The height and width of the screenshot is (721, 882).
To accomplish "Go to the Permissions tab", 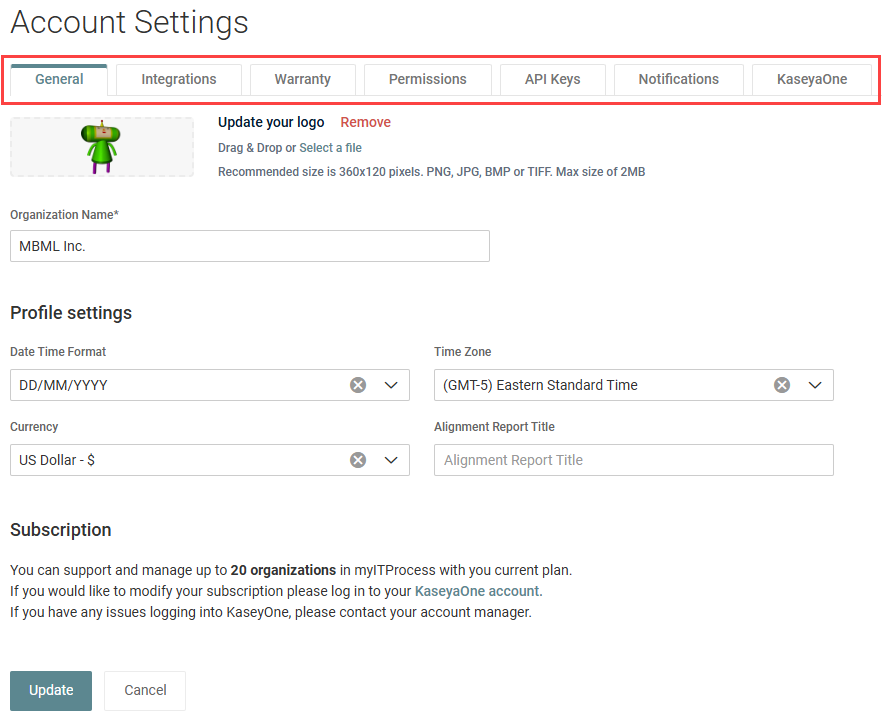I will coord(427,79).
